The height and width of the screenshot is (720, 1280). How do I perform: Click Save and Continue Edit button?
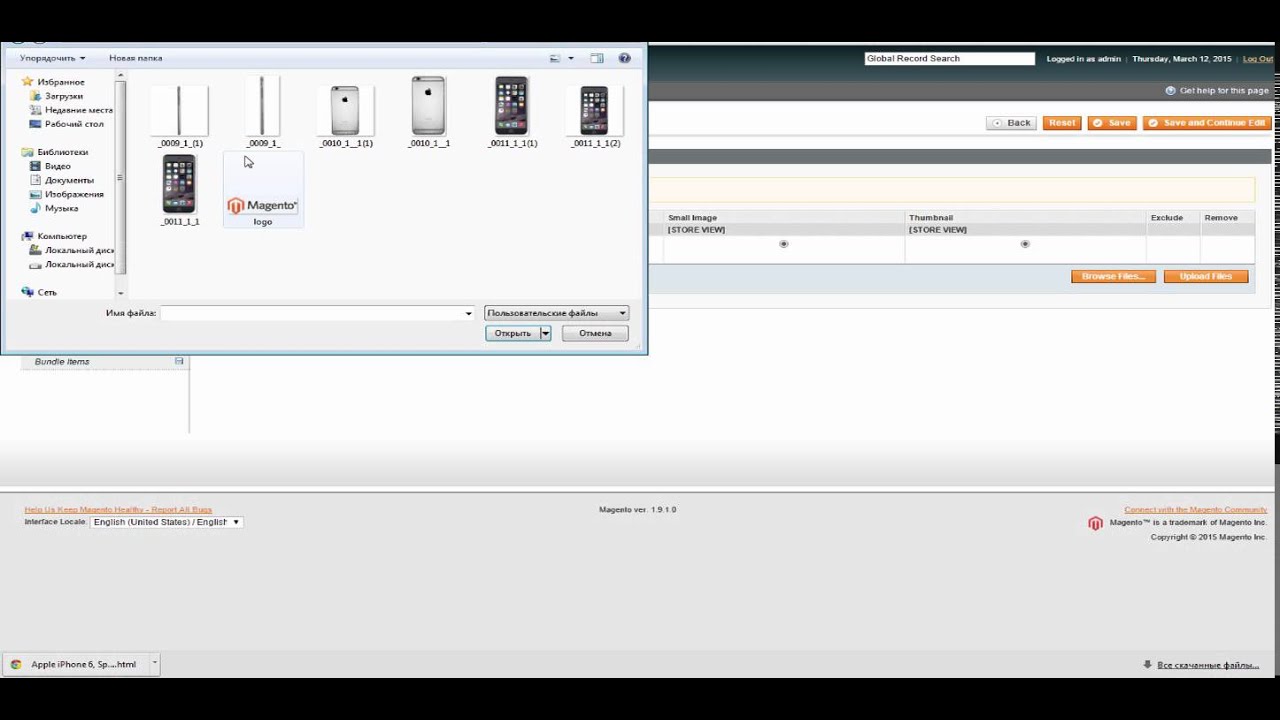point(1207,123)
